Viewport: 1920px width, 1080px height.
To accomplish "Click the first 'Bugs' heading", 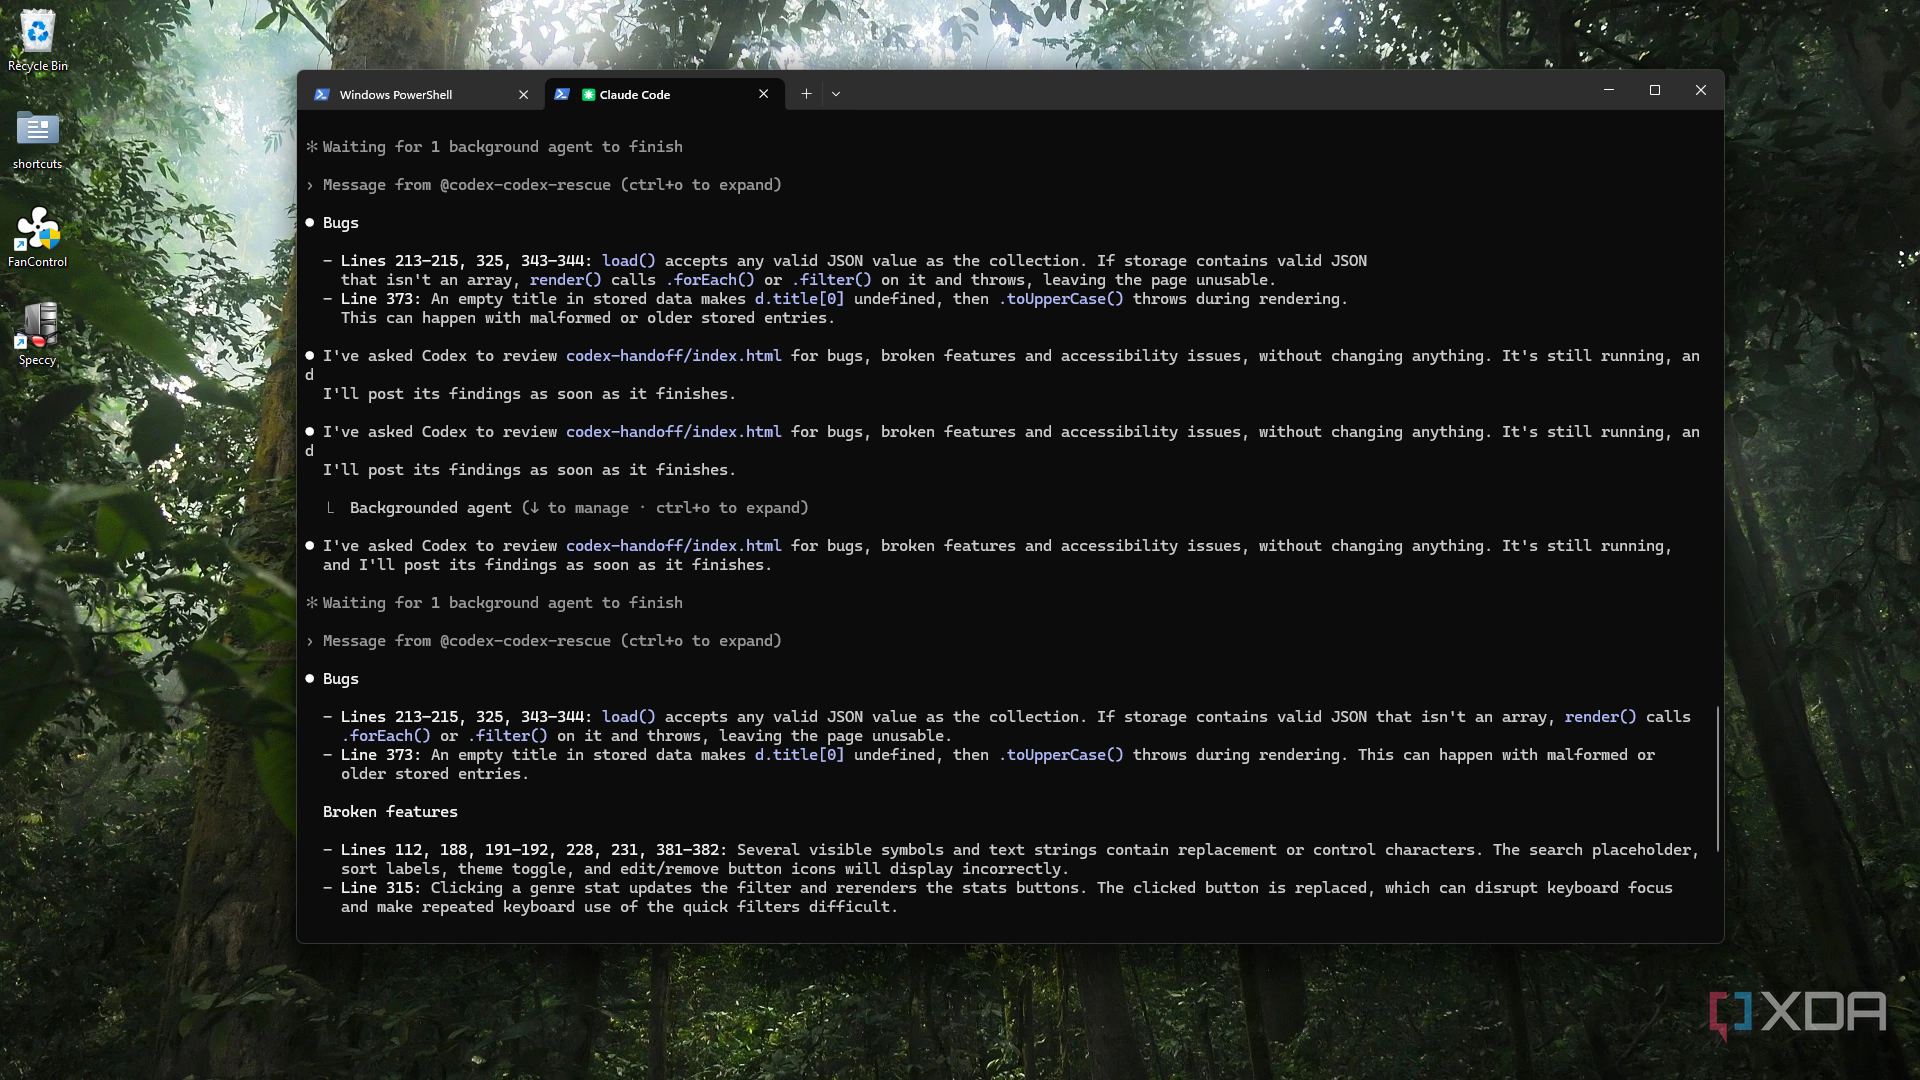I will (x=340, y=223).
